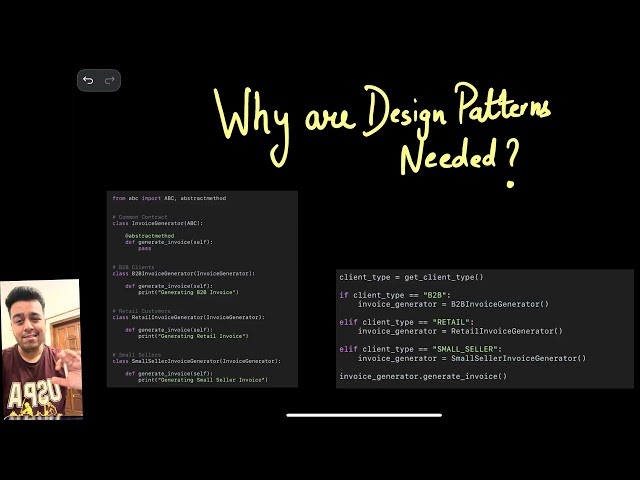Click '# B2B Clients' comment
640x480 pixels.
(x=133, y=267)
